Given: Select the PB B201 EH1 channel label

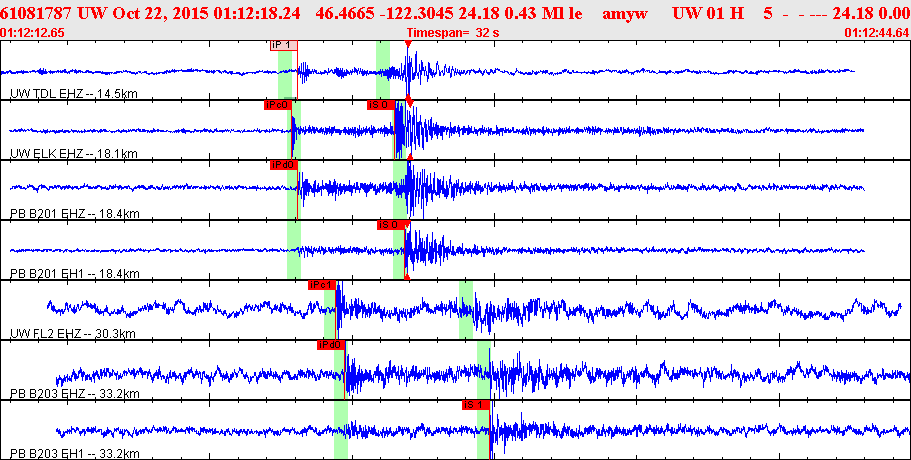Looking at the screenshot, I should click(x=75, y=274).
